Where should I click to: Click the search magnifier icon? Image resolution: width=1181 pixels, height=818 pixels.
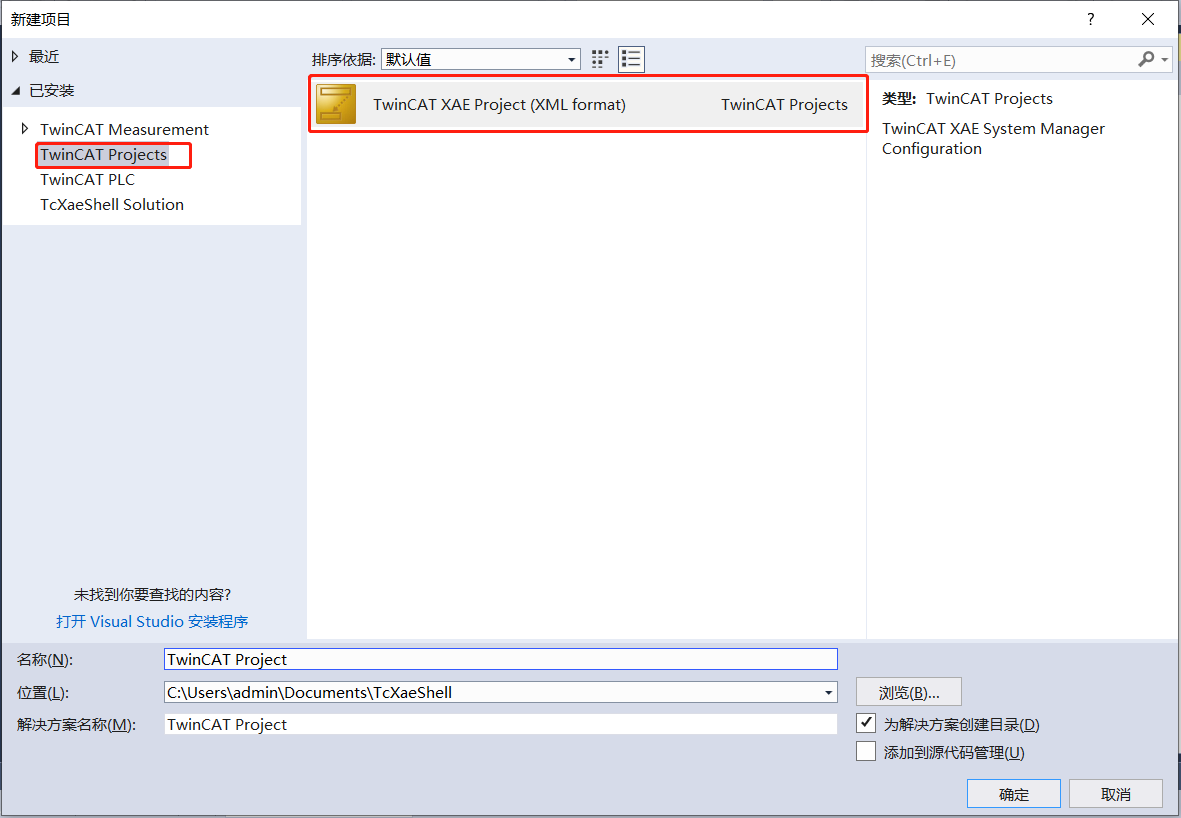point(1146,60)
